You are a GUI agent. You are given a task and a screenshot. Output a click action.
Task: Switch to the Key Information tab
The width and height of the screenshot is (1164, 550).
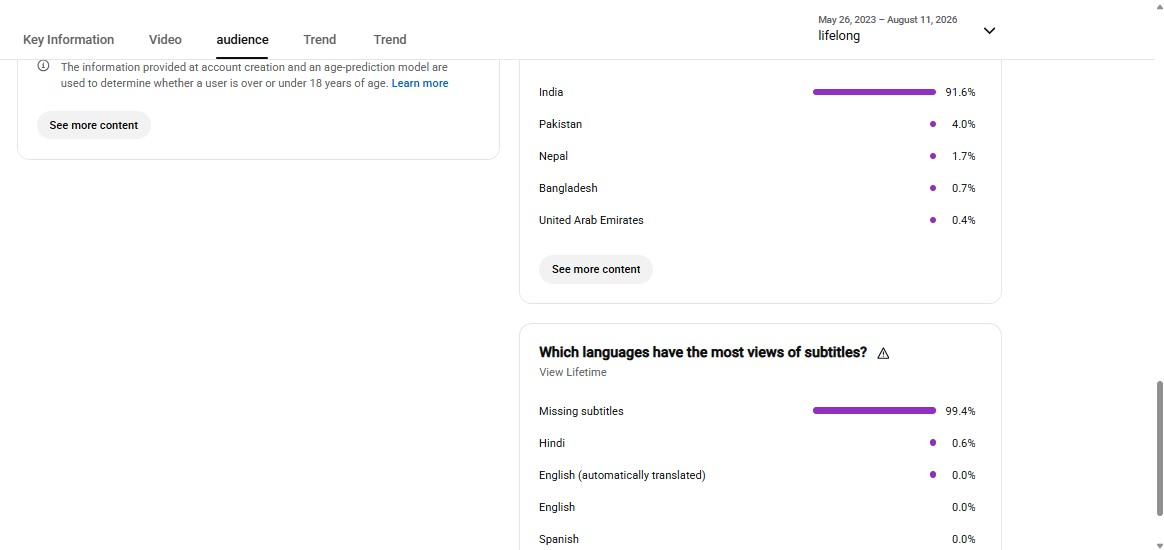68,40
